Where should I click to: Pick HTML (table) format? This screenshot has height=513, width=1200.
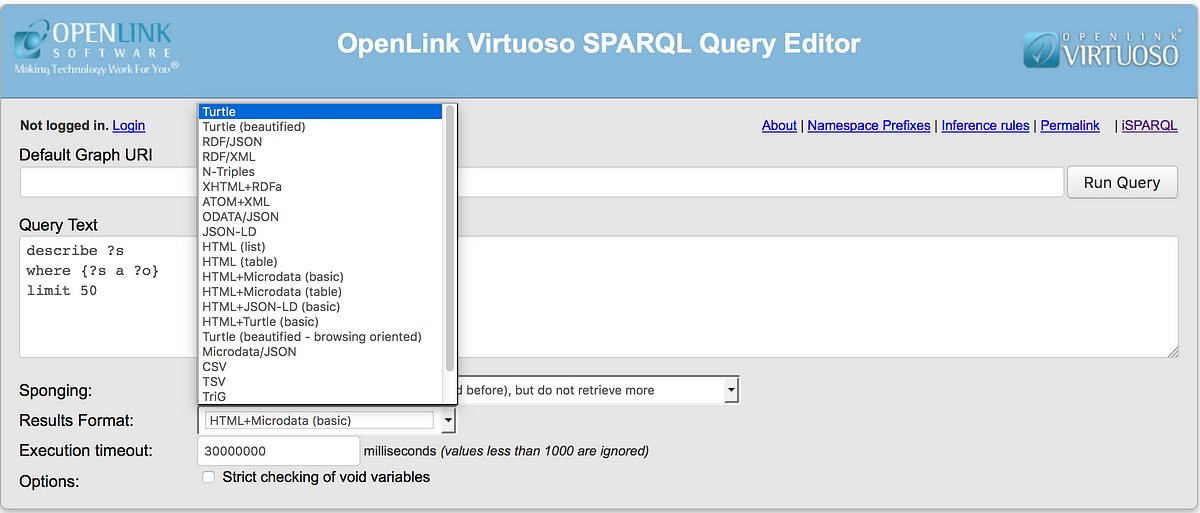(320, 262)
